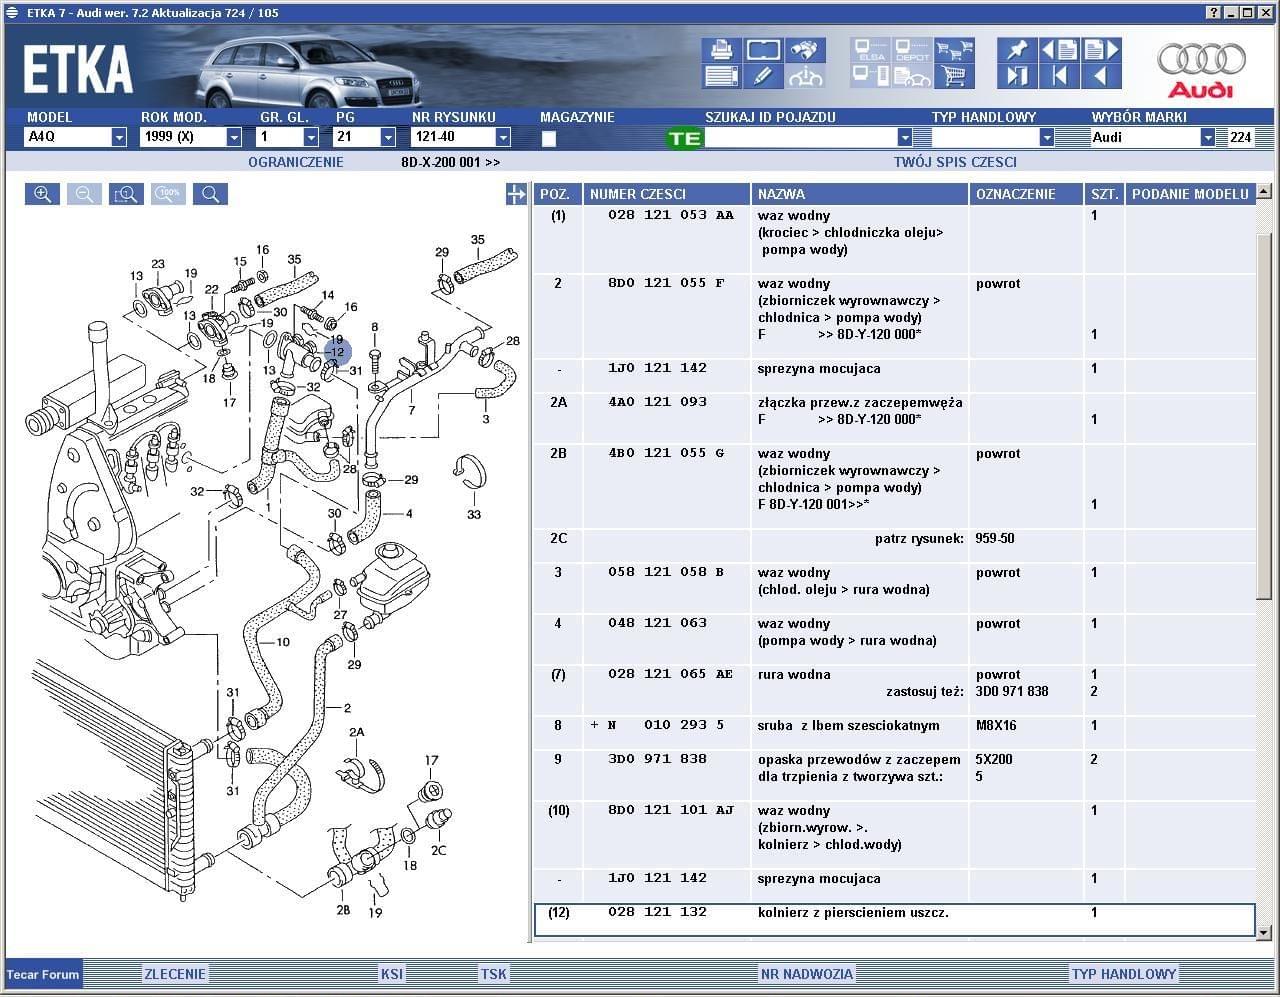The height and width of the screenshot is (997, 1280).
Task: Click the ZLECENIE tab in bottom bar
Action: (175, 974)
